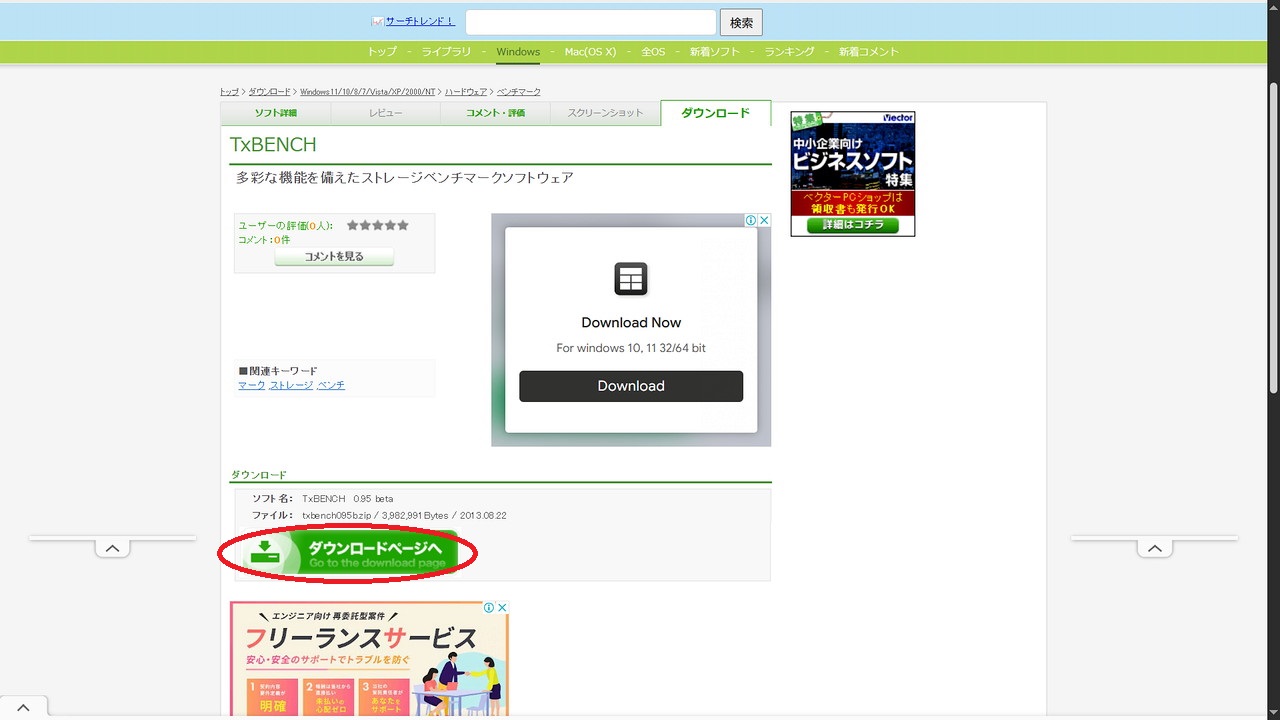Click ダウンロードページへ green button
This screenshot has width=1280, height=720.
coord(350,554)
